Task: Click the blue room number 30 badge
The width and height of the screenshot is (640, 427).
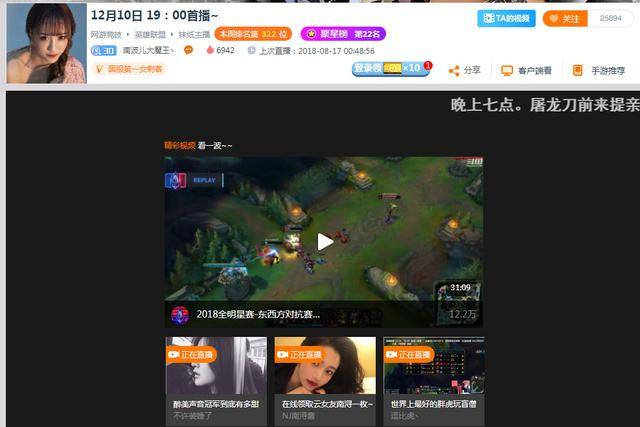Action: 104,51
